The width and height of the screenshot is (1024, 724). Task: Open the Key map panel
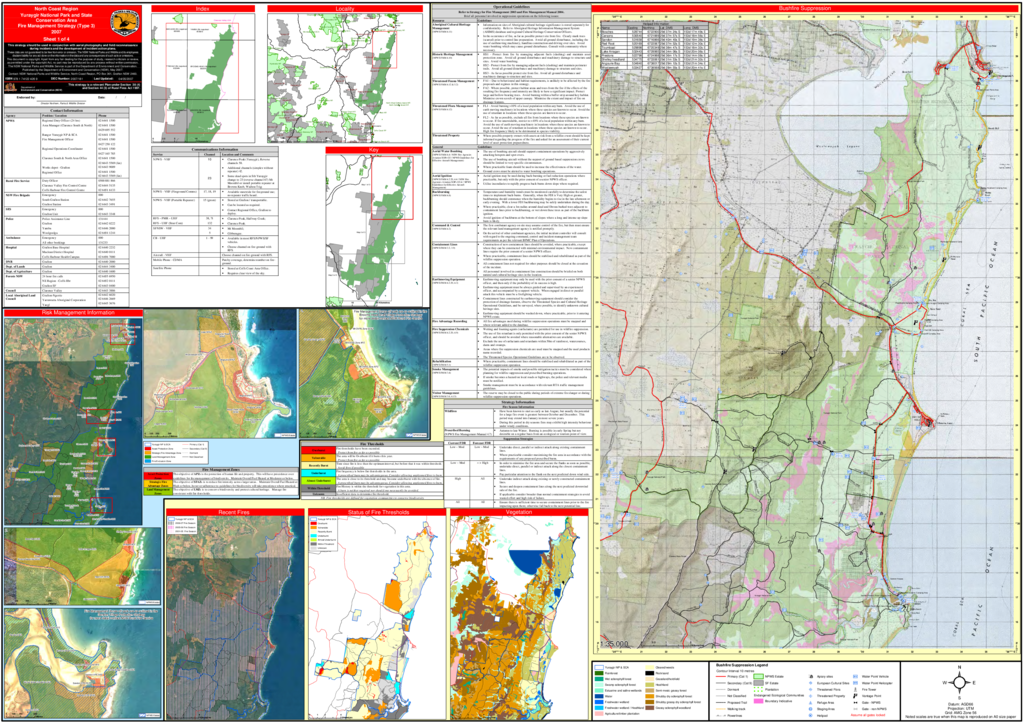374,229
